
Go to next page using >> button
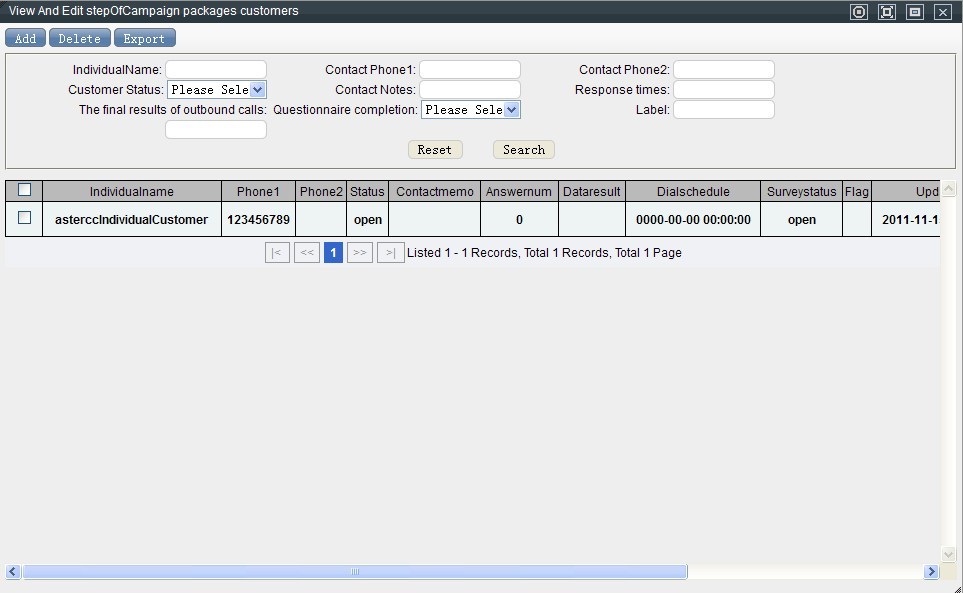click(360, 253)
